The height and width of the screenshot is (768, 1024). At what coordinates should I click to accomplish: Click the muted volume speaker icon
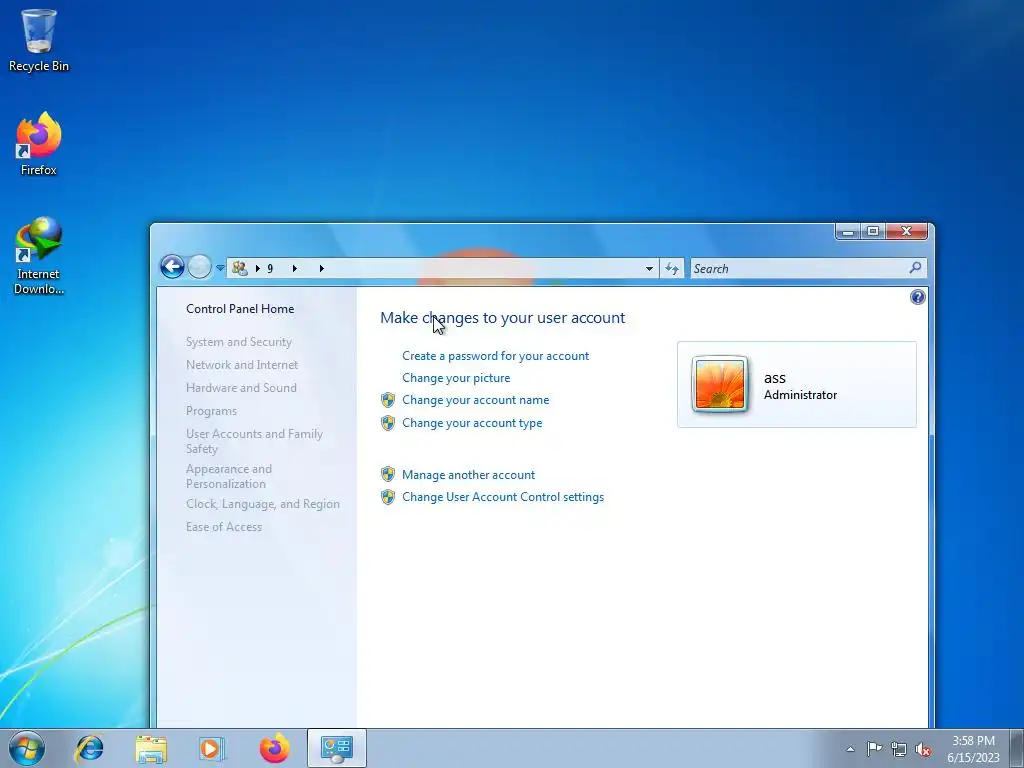point(923,749)
